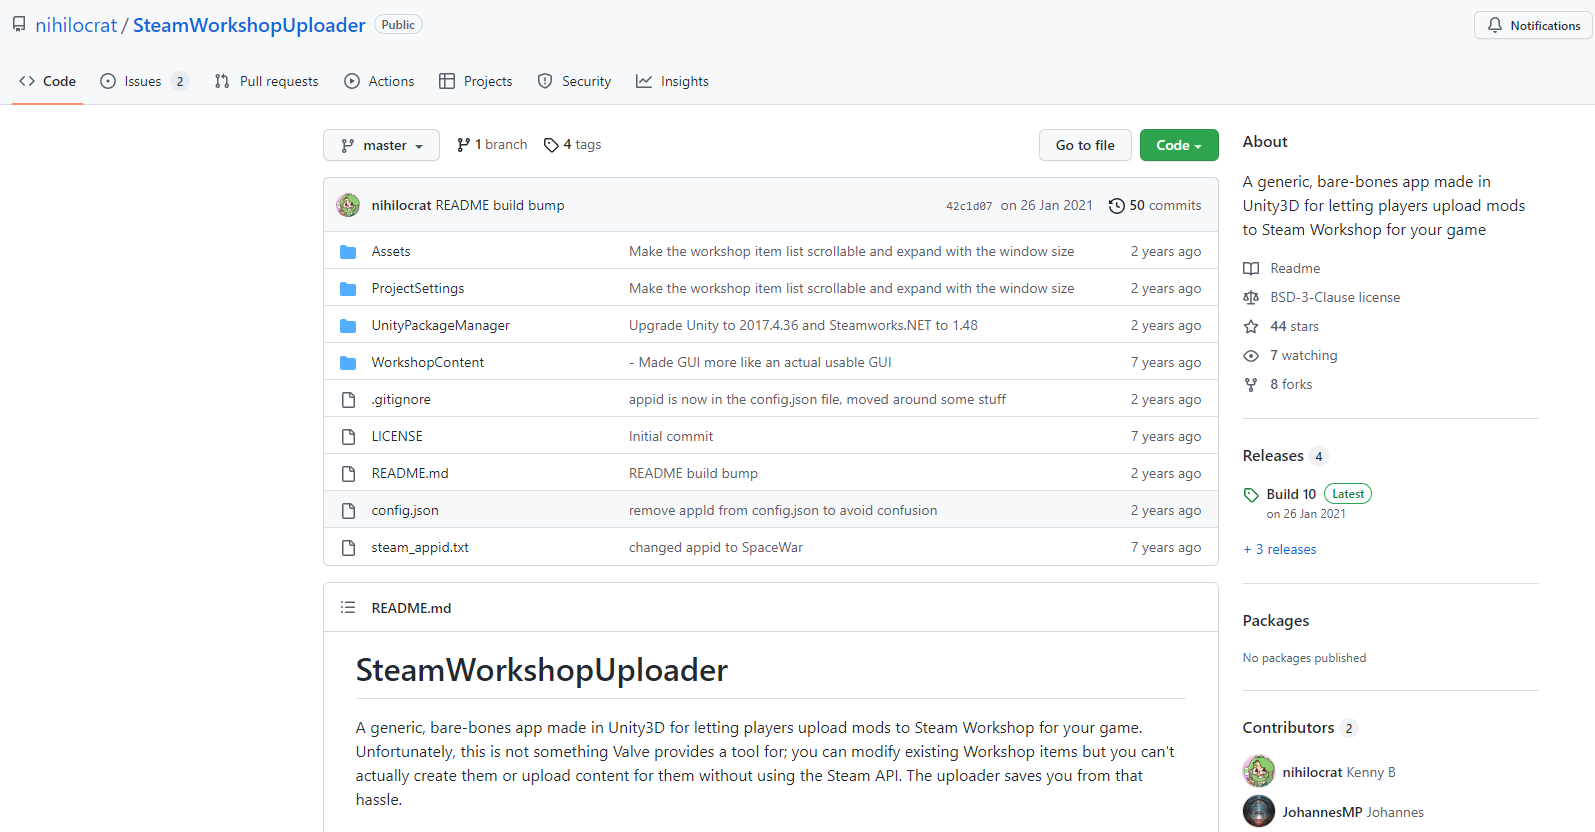
Task: Open the Releases section heading link
Action: (1273, 456)
